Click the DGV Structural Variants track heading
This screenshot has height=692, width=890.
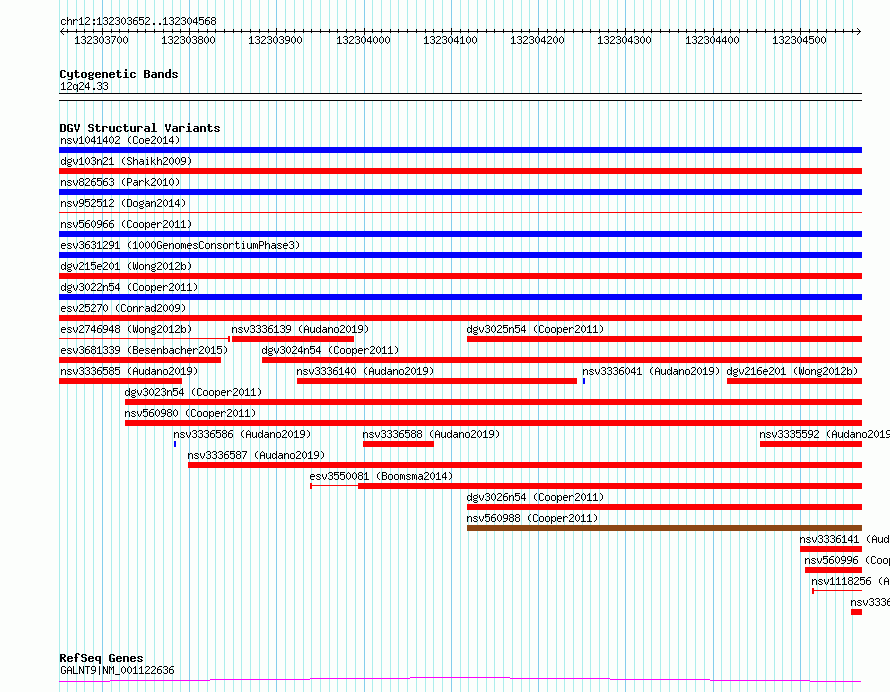tap(140, 128)
